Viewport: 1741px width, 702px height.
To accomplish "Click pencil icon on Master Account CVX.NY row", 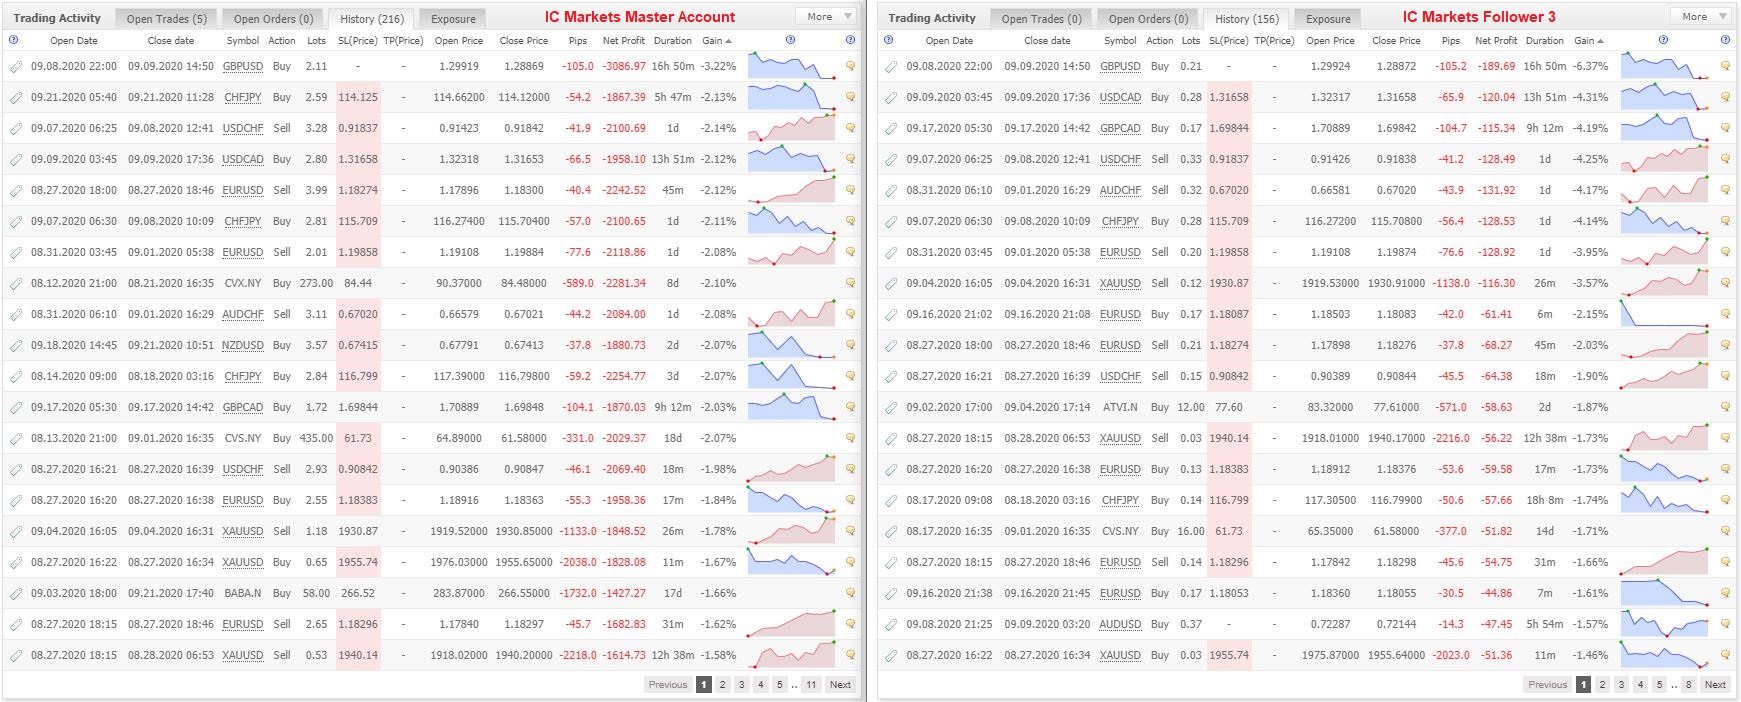I will point(15,284).
